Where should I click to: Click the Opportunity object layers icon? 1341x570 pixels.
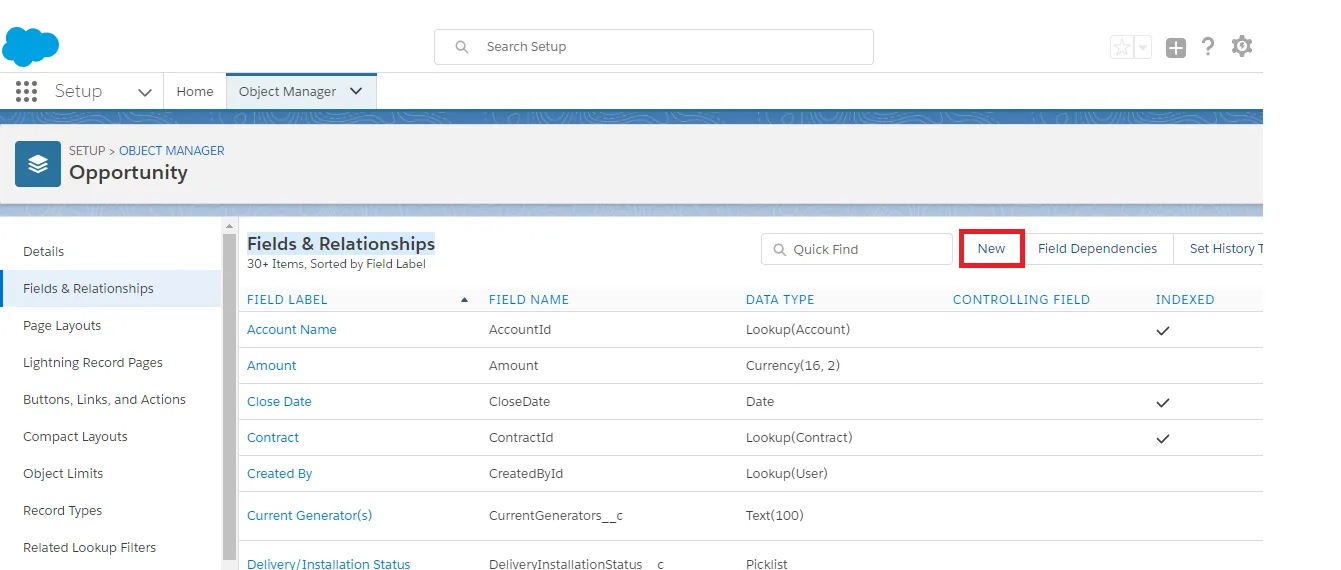(38, 163)
